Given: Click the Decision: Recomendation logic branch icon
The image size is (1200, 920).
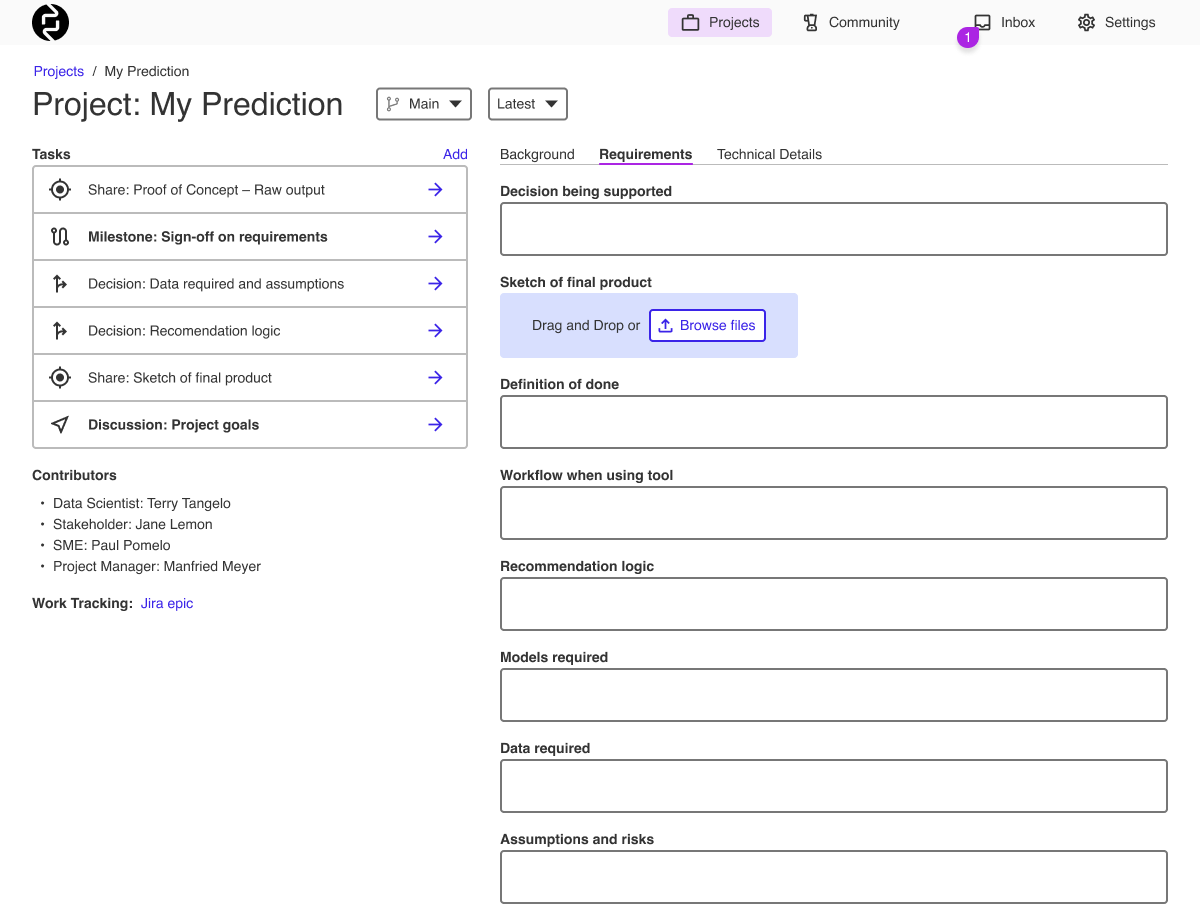Looking at the screenshot, I should click(x=59, y=330).
